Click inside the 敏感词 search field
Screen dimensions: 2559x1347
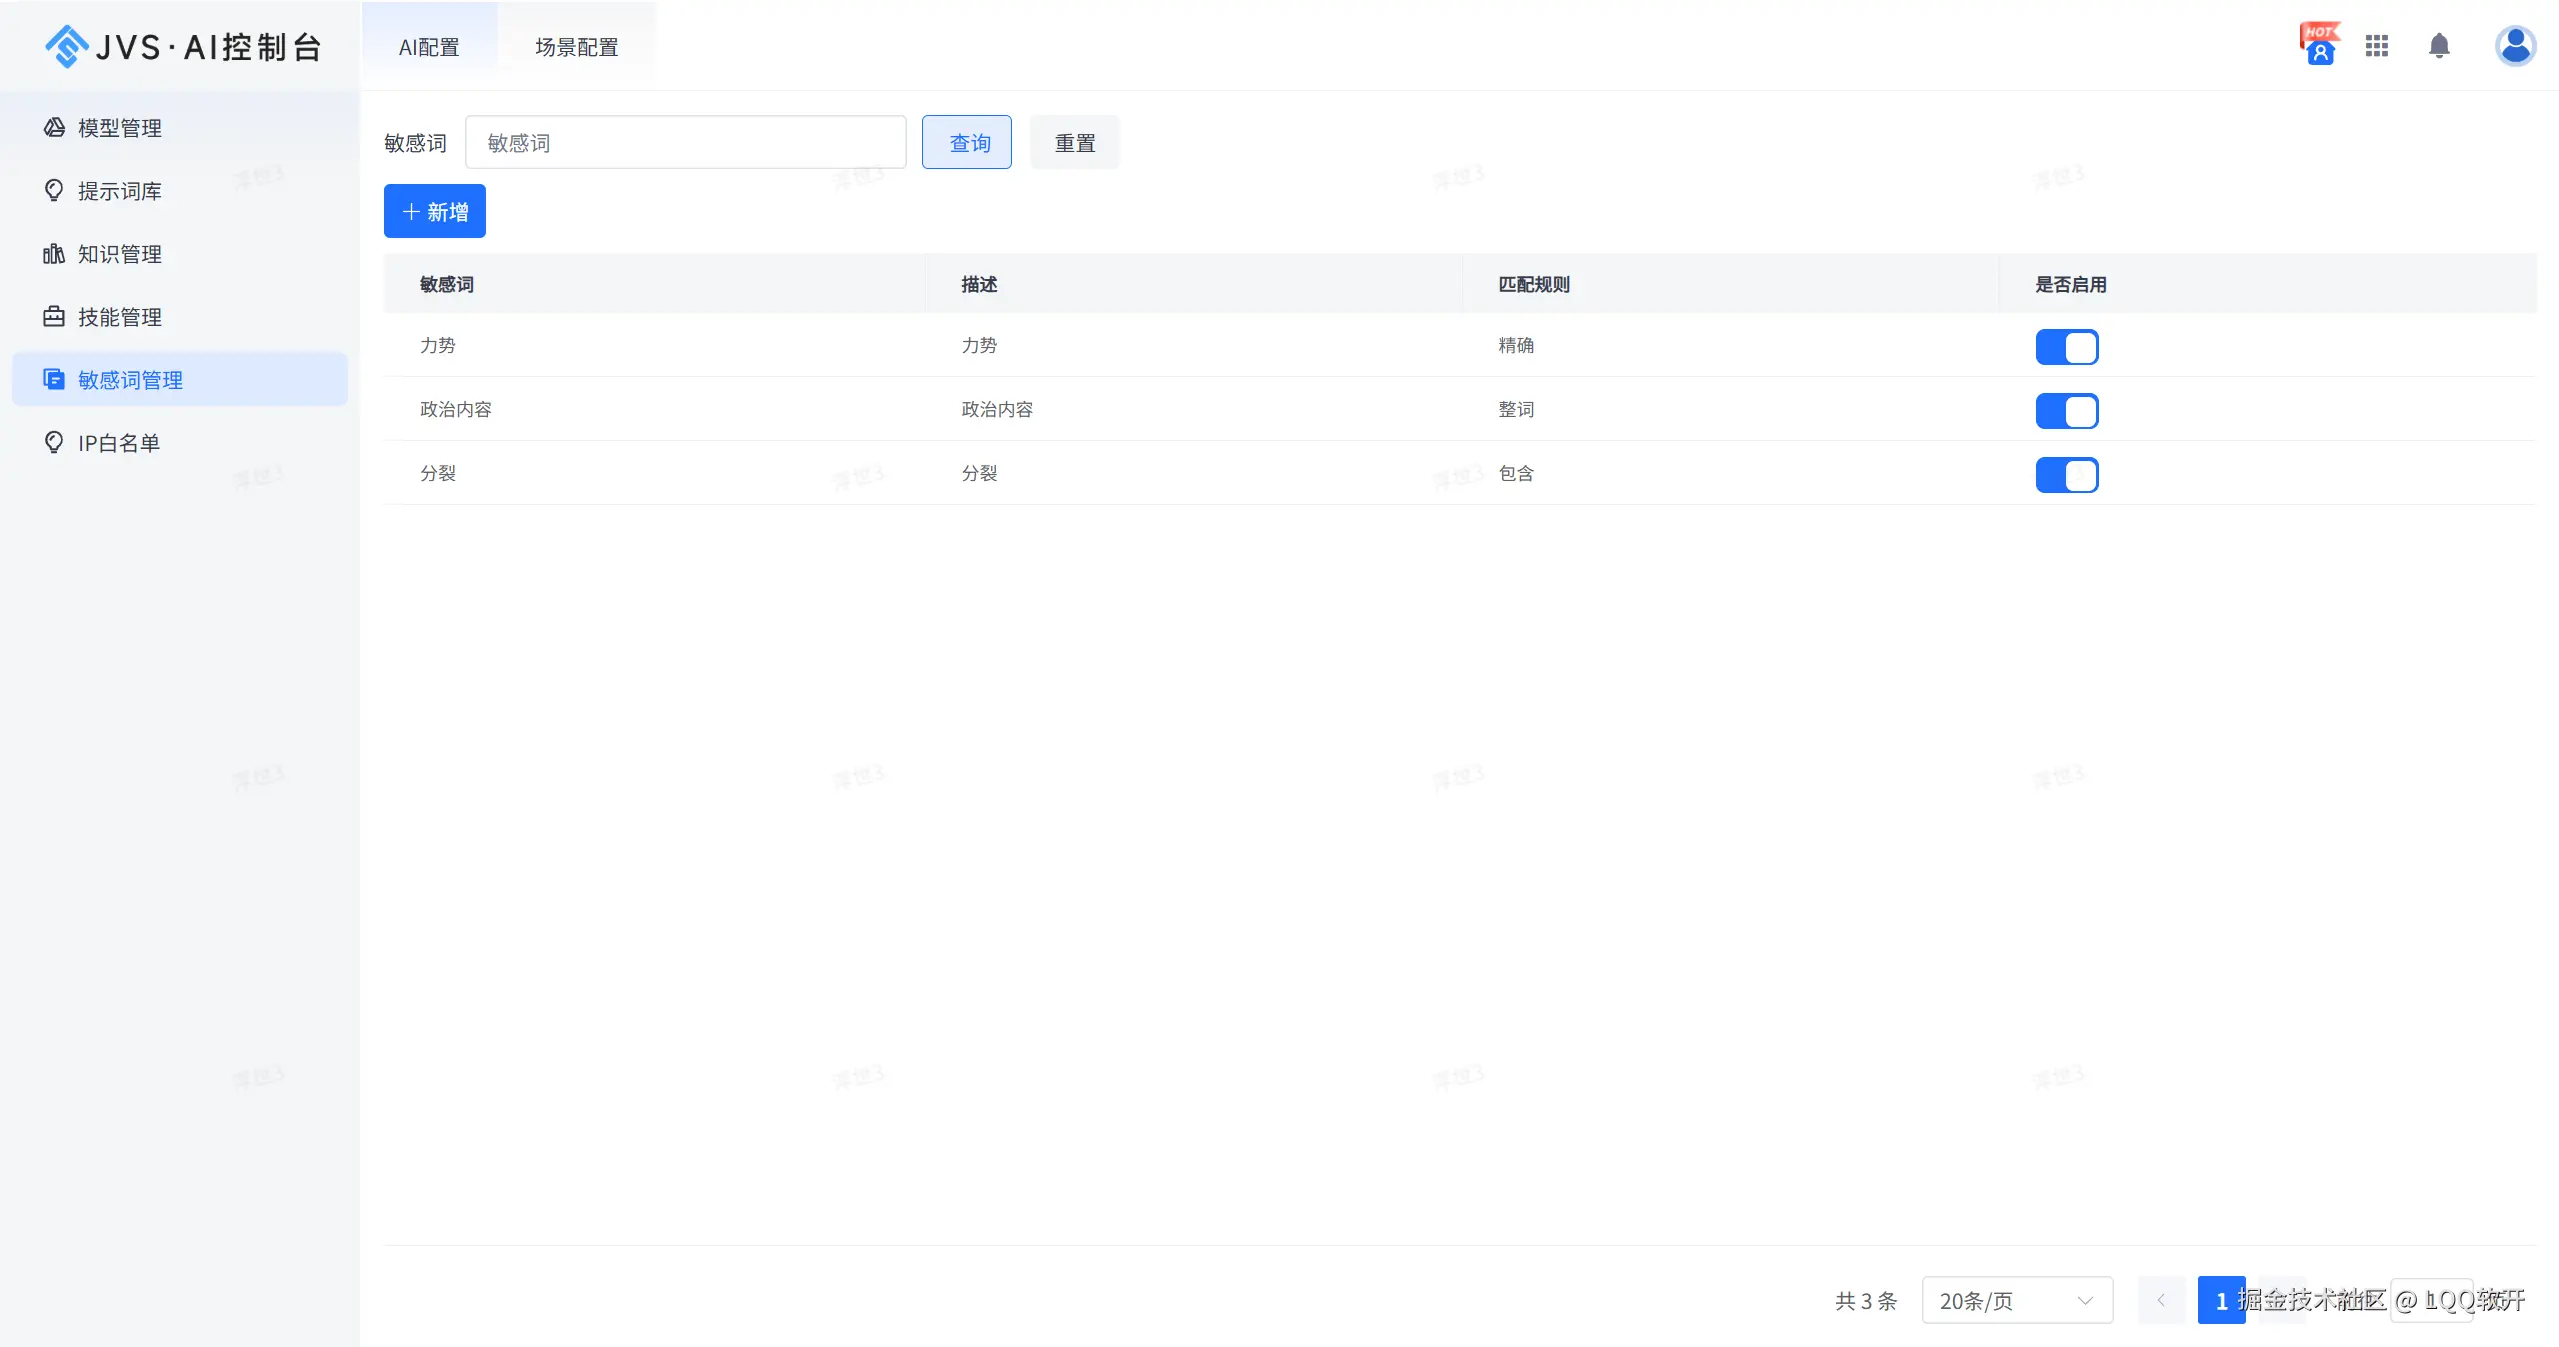point(684,141)
